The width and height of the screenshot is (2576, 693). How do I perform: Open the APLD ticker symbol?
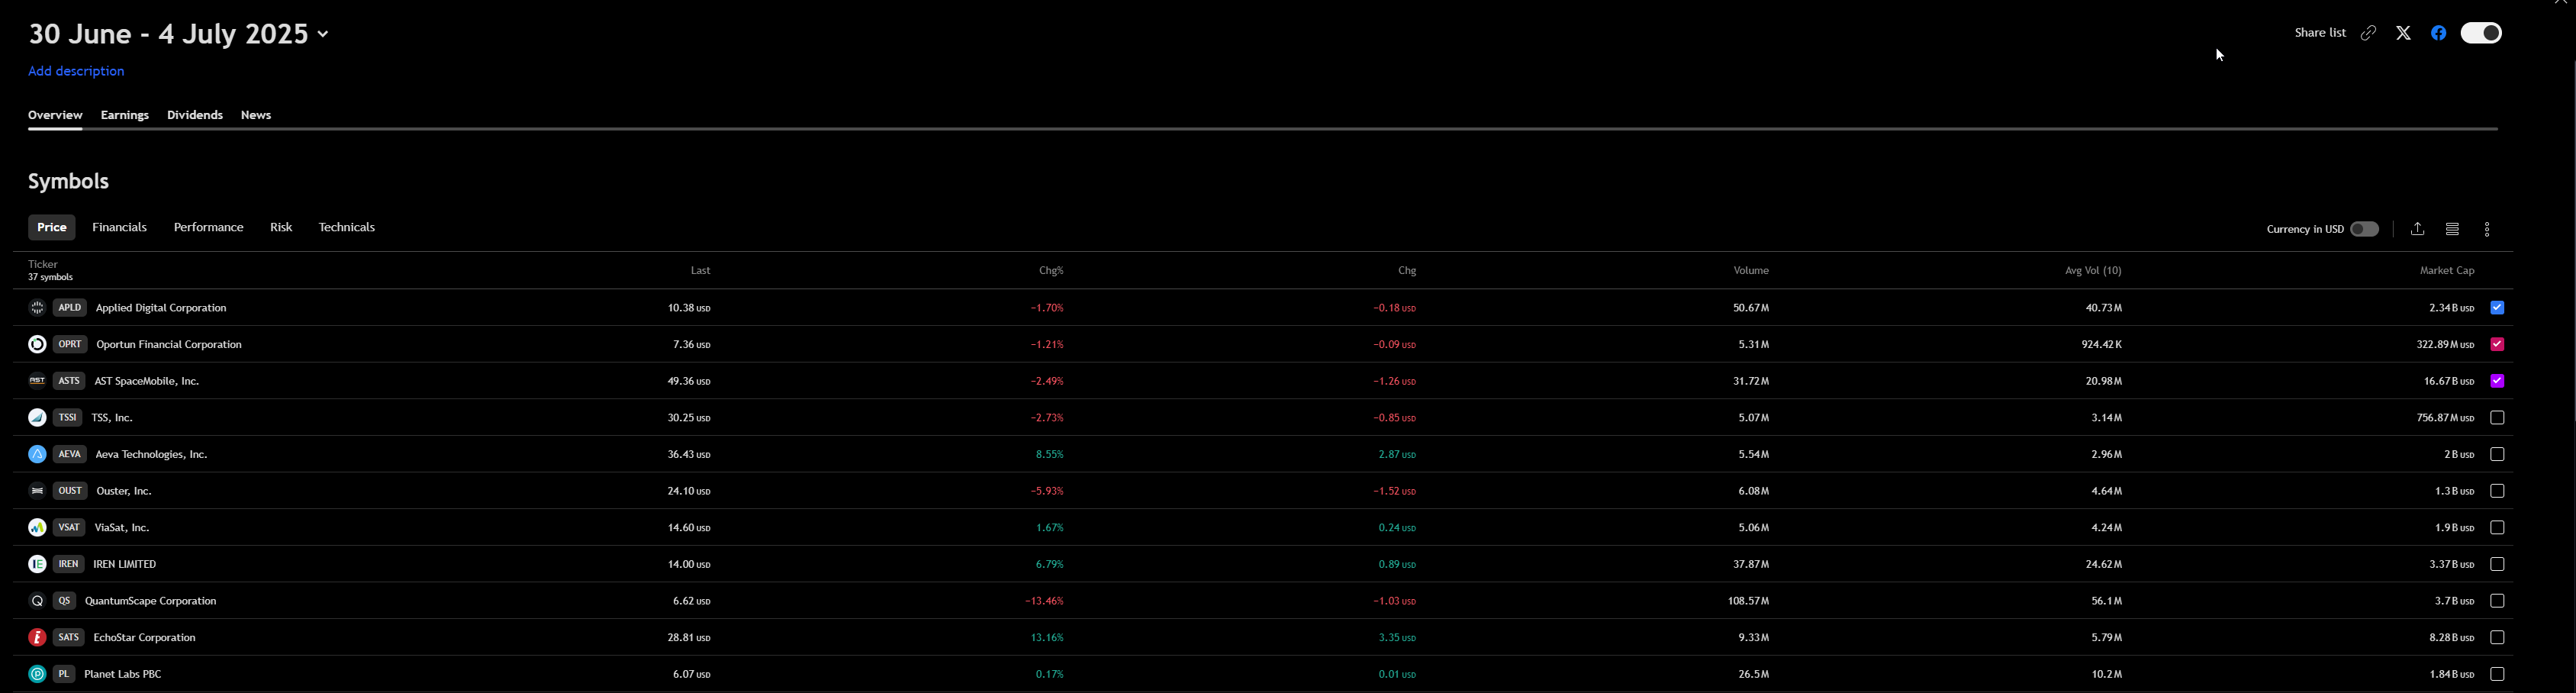point(69,308)
